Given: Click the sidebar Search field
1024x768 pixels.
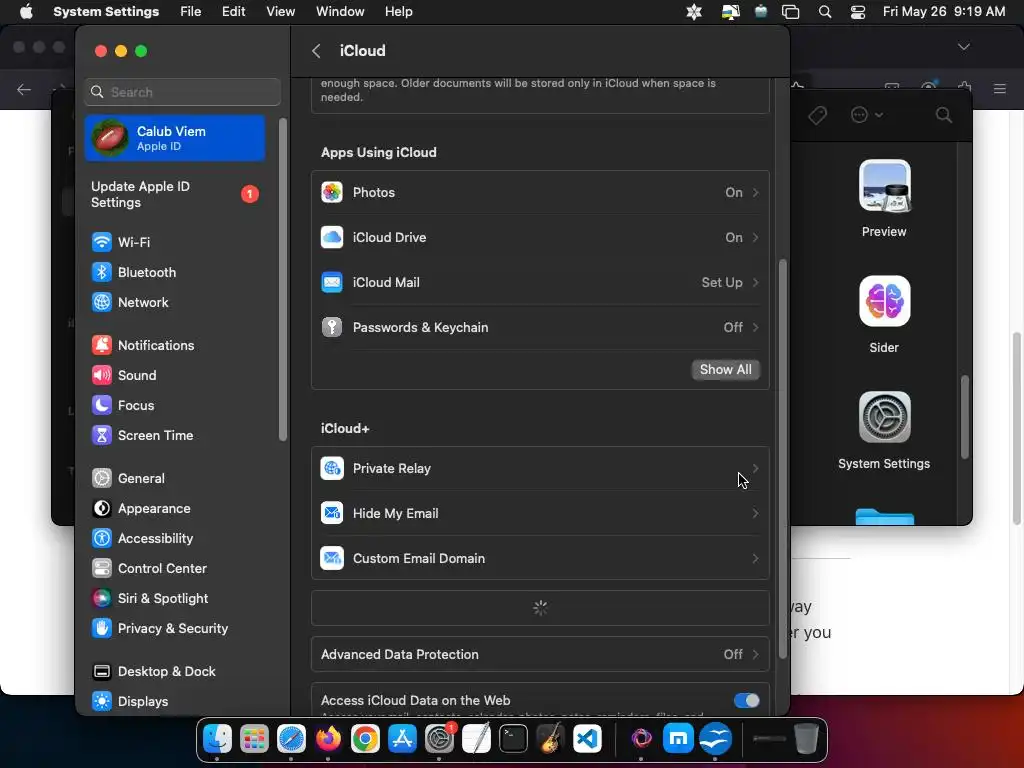Looking at the screenshot, I should [x=183, y=92].
